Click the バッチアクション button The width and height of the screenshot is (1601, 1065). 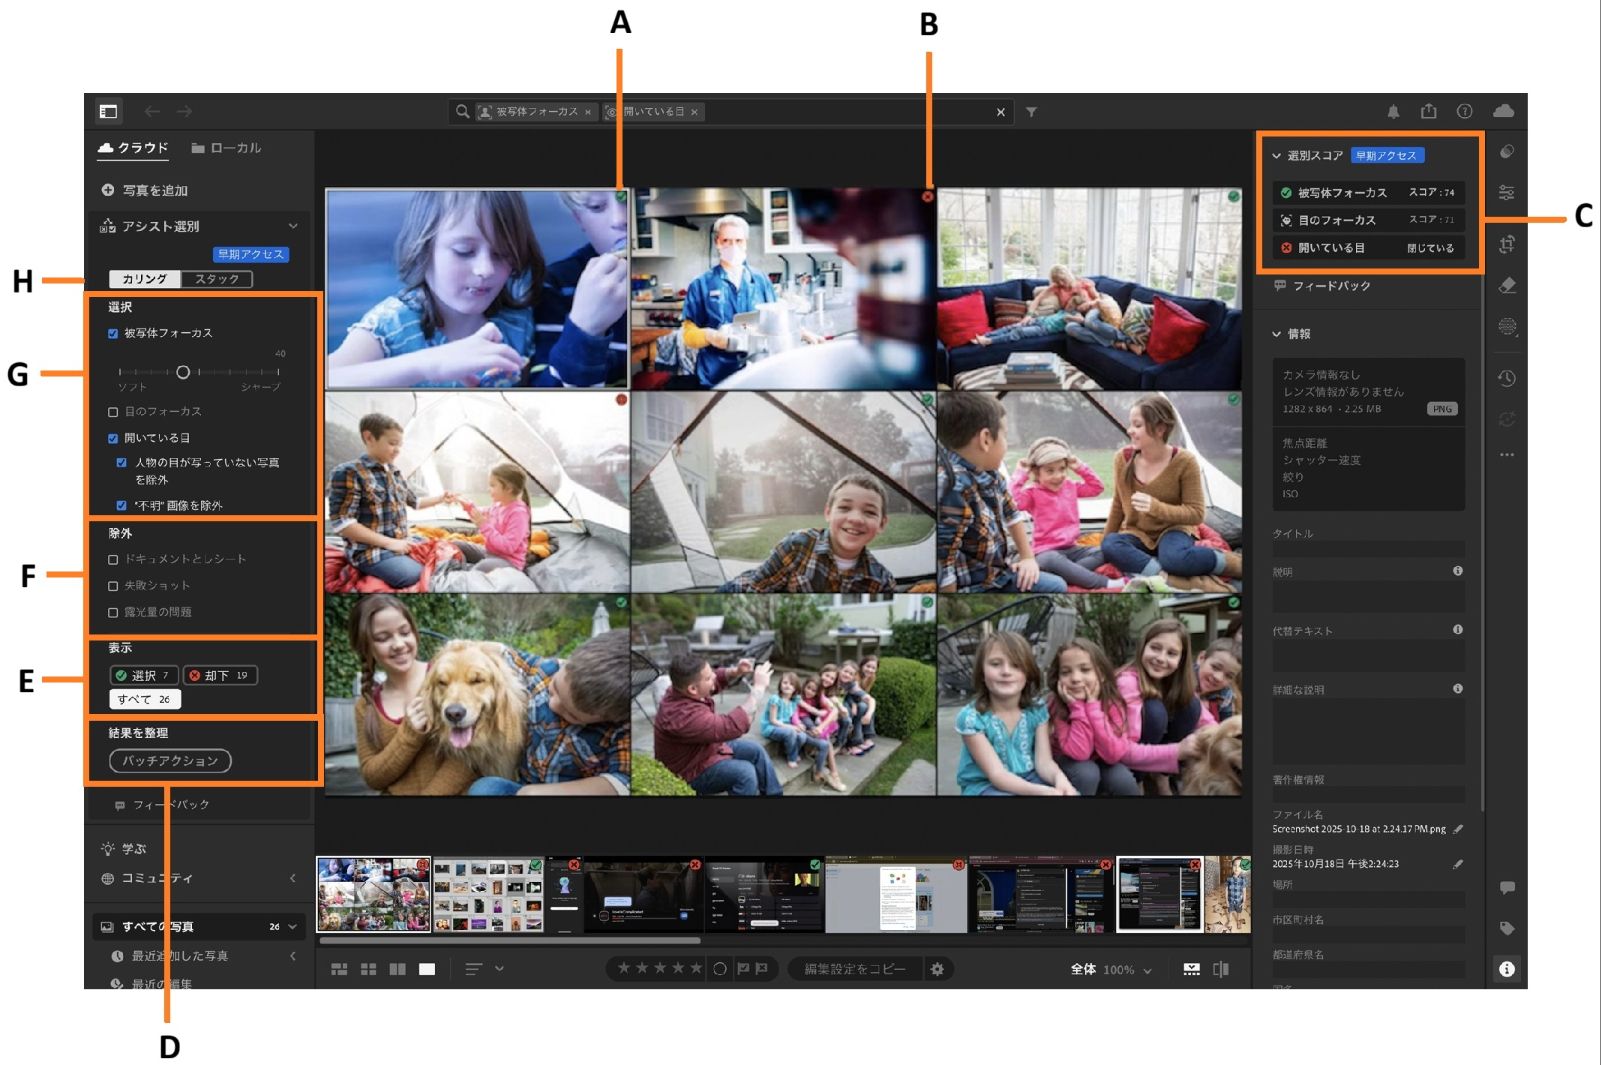[170, 761]
